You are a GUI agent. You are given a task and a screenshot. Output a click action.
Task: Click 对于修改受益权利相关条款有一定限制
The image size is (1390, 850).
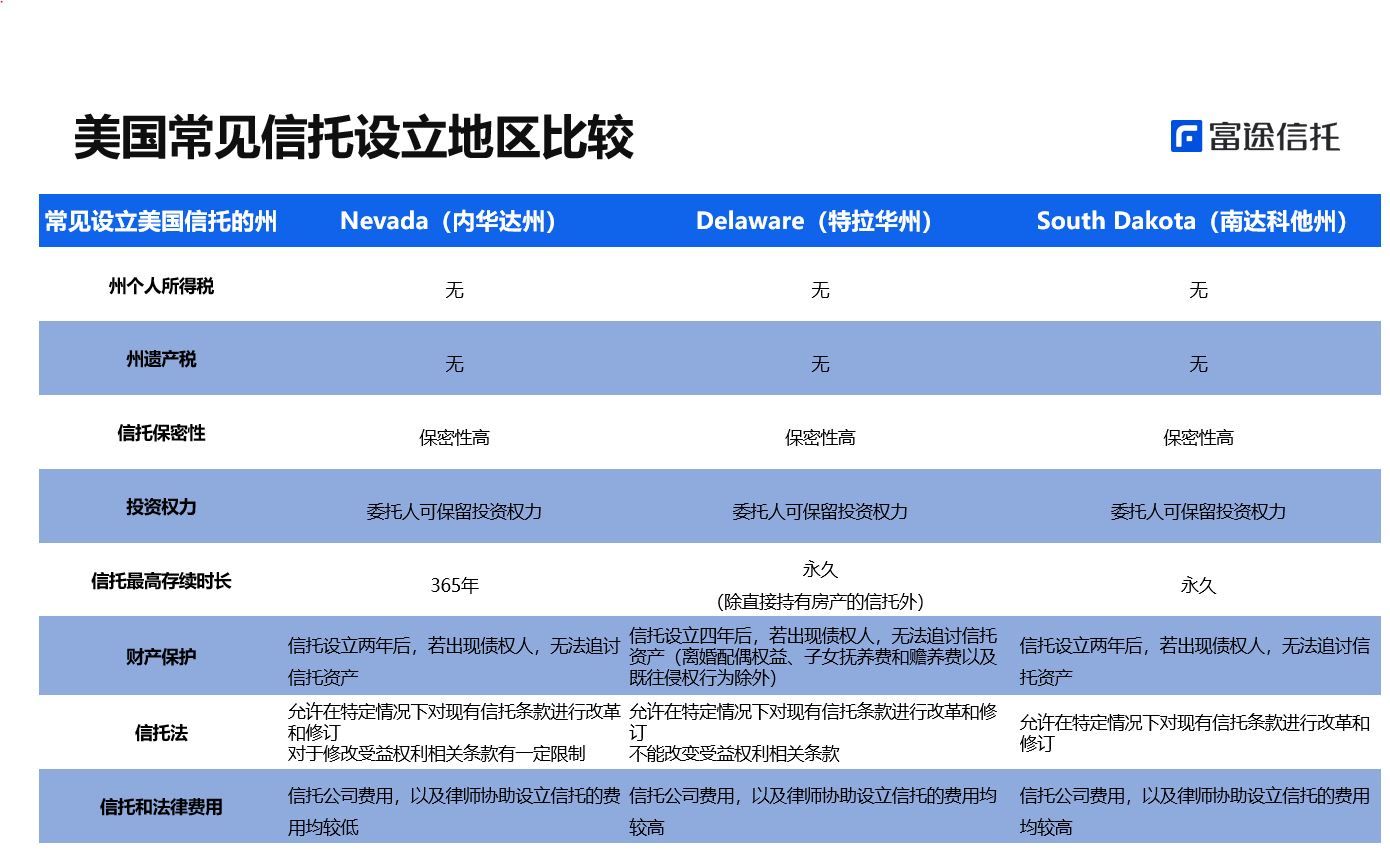pos(437,754)
